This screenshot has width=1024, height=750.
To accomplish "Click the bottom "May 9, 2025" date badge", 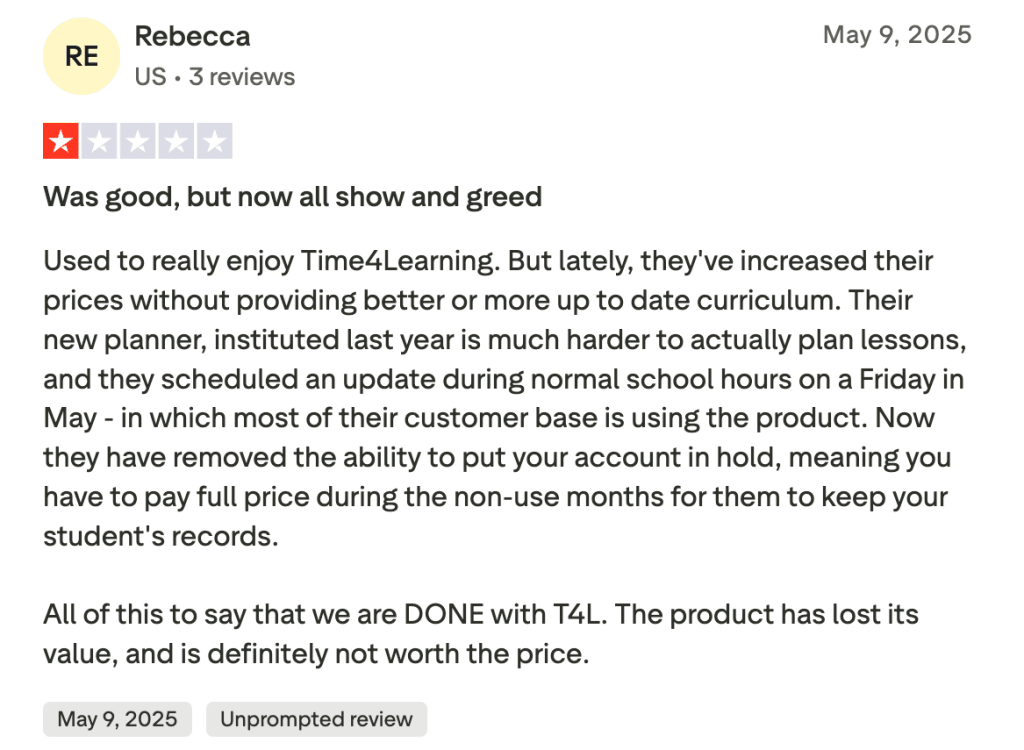I will pyautogui.click(x=117, y=719).
